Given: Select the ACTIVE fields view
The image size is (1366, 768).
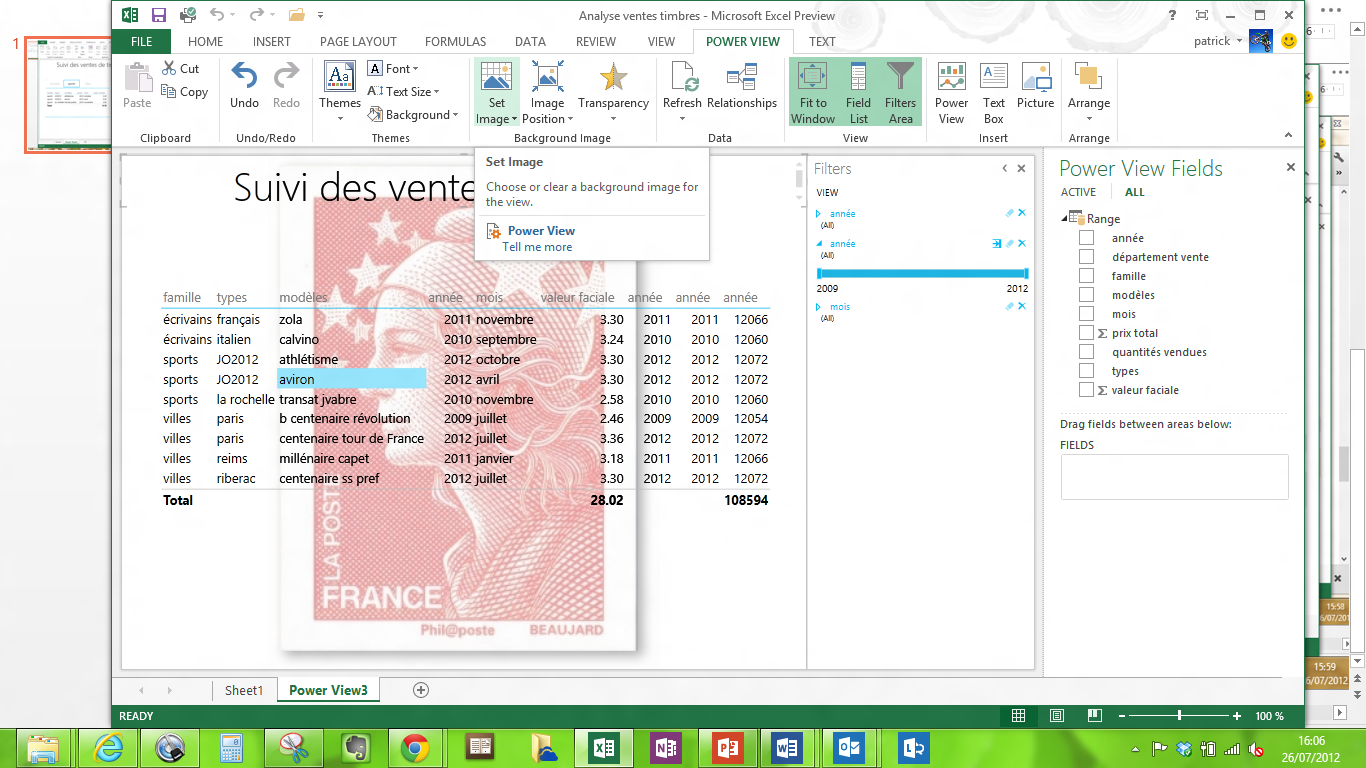Looking at the screenshot, I should [1078, 192].
